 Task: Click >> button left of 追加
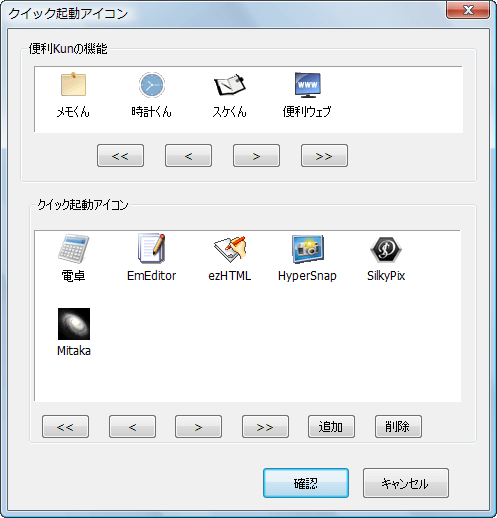tap(265, 426)
